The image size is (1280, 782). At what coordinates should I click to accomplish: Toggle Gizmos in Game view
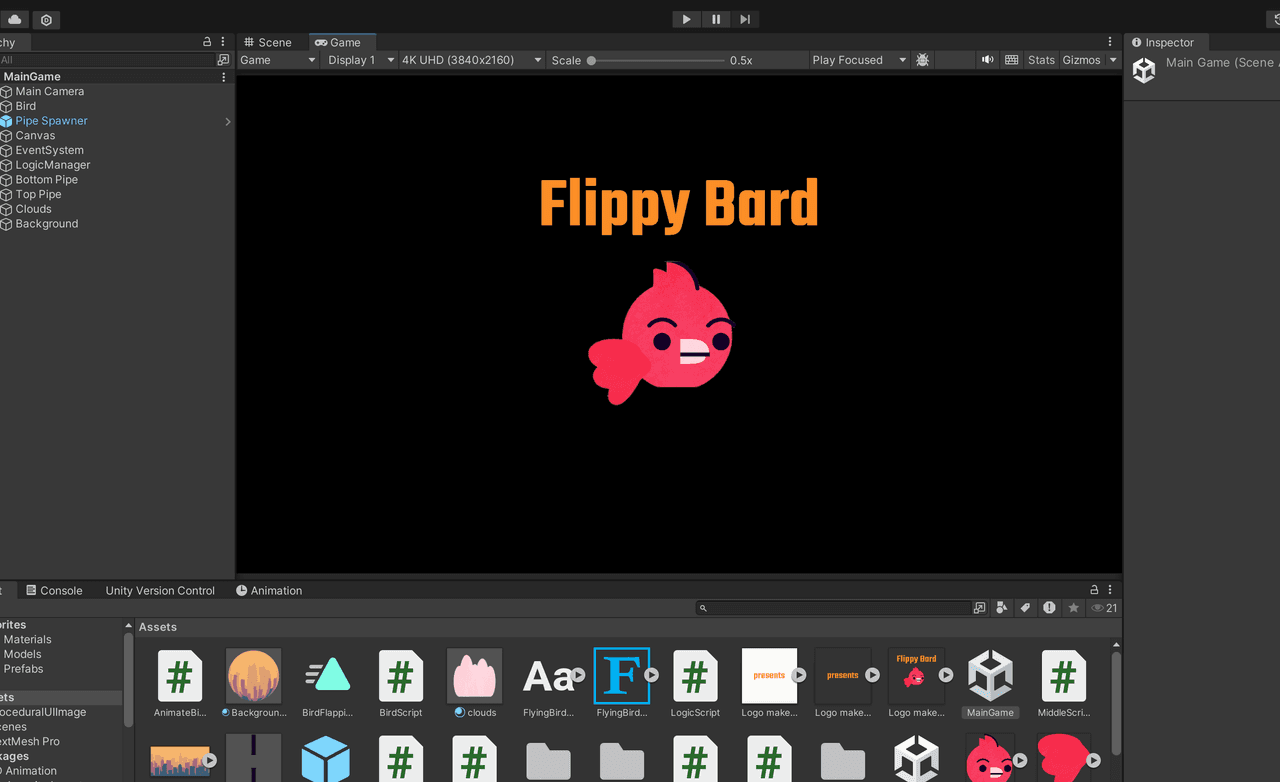point(1081,60)
